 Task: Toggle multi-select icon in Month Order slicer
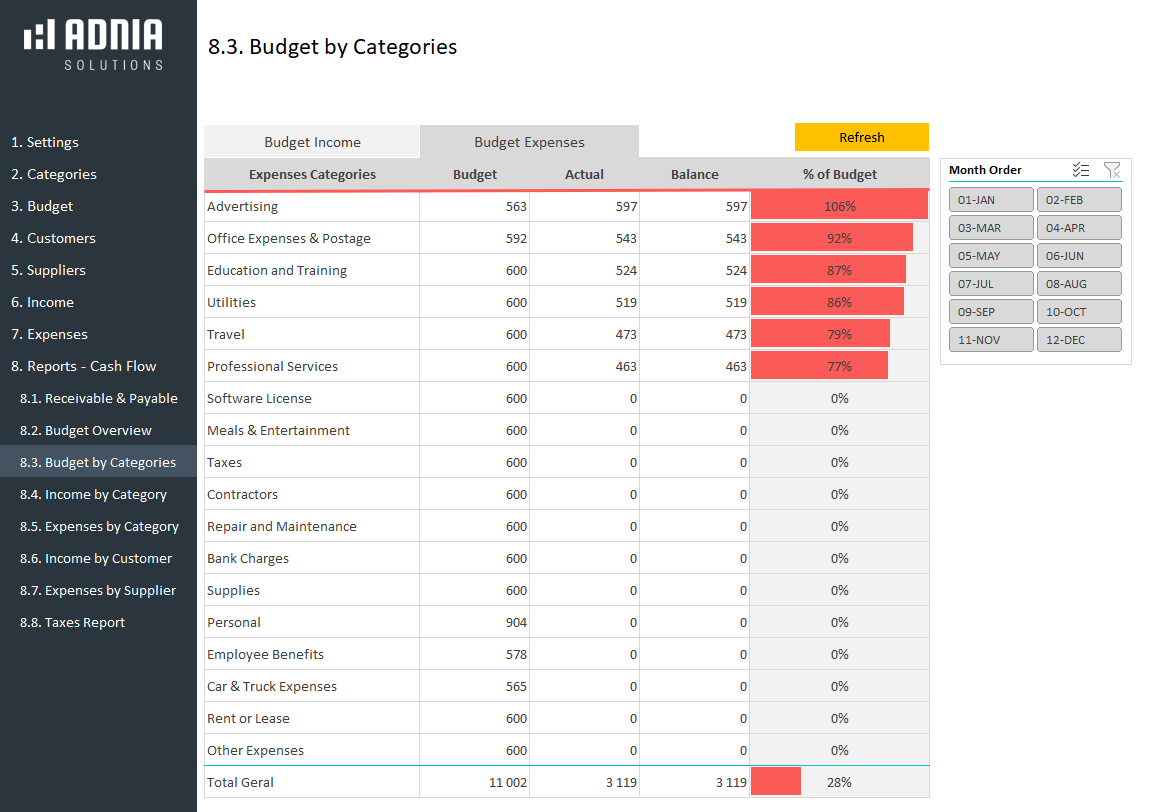coord(1080,170)
